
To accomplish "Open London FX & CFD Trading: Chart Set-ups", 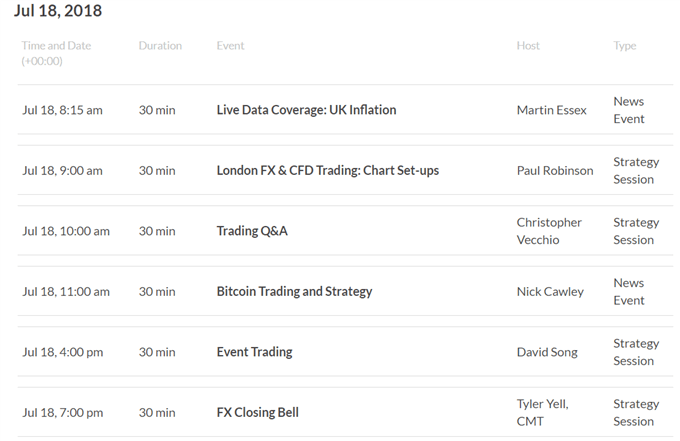I will click(x=327, y=170).
